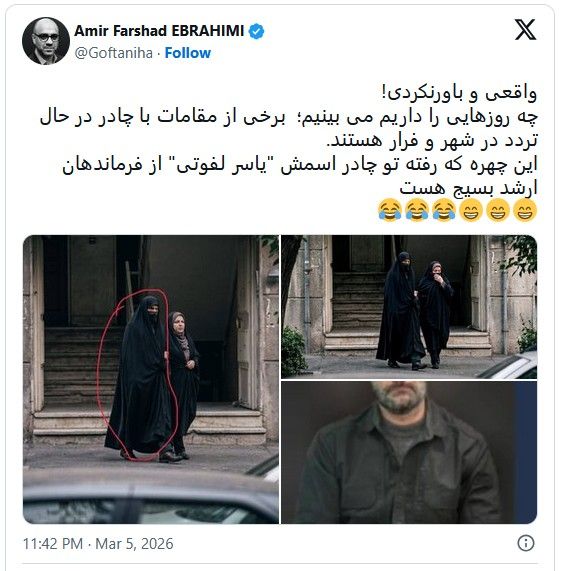Click the first tweet line واقعی و باورنکردی
This screenshot has height=571, width=561.
[459, 93]
